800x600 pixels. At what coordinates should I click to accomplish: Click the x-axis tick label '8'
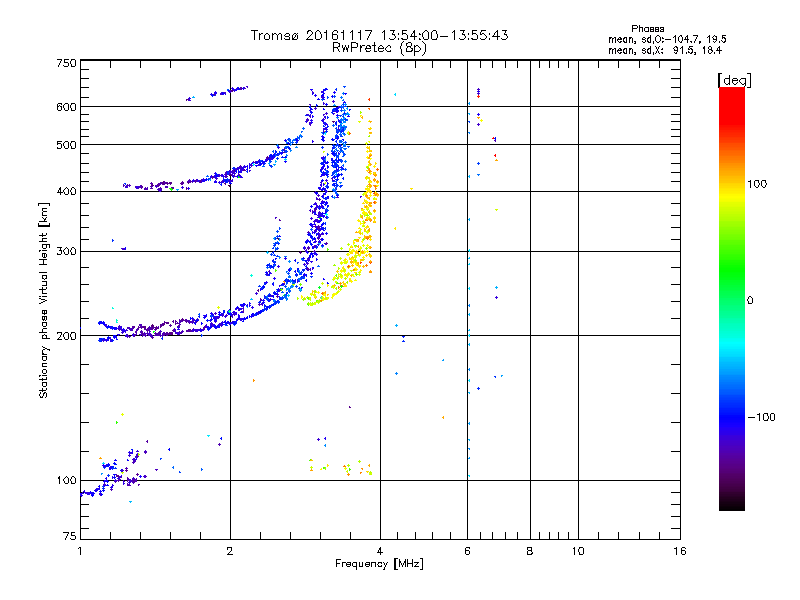click(x=530, y=551)
